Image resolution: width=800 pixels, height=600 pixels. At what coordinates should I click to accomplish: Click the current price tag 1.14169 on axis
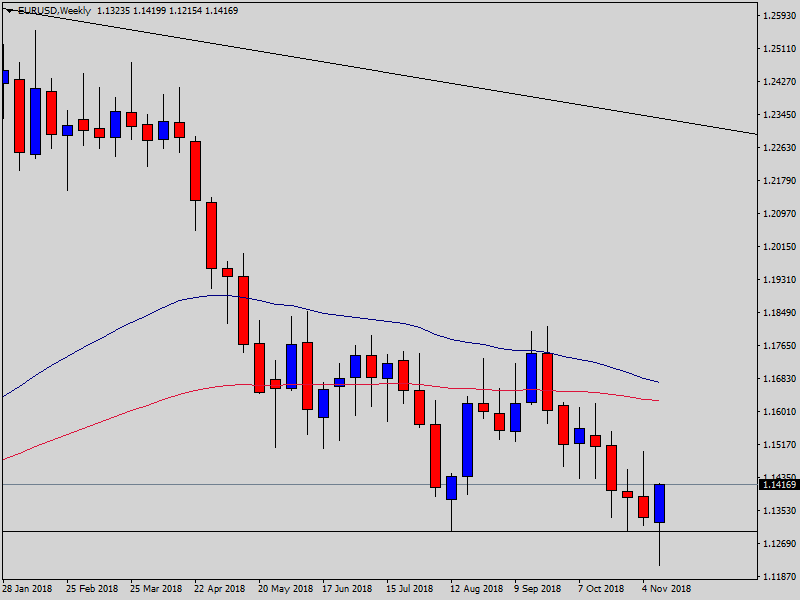coord(779,485)
